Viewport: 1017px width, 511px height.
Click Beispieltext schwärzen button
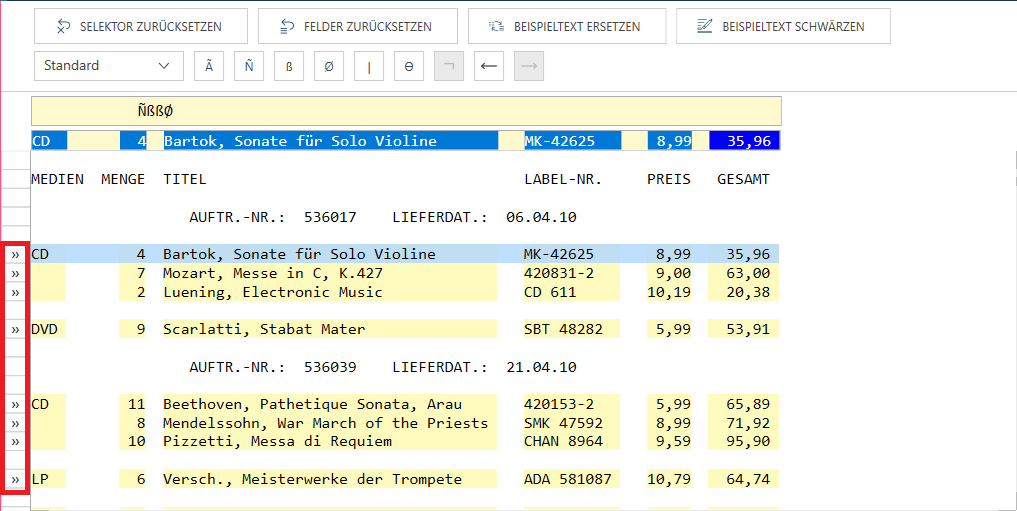coord(782,26)
